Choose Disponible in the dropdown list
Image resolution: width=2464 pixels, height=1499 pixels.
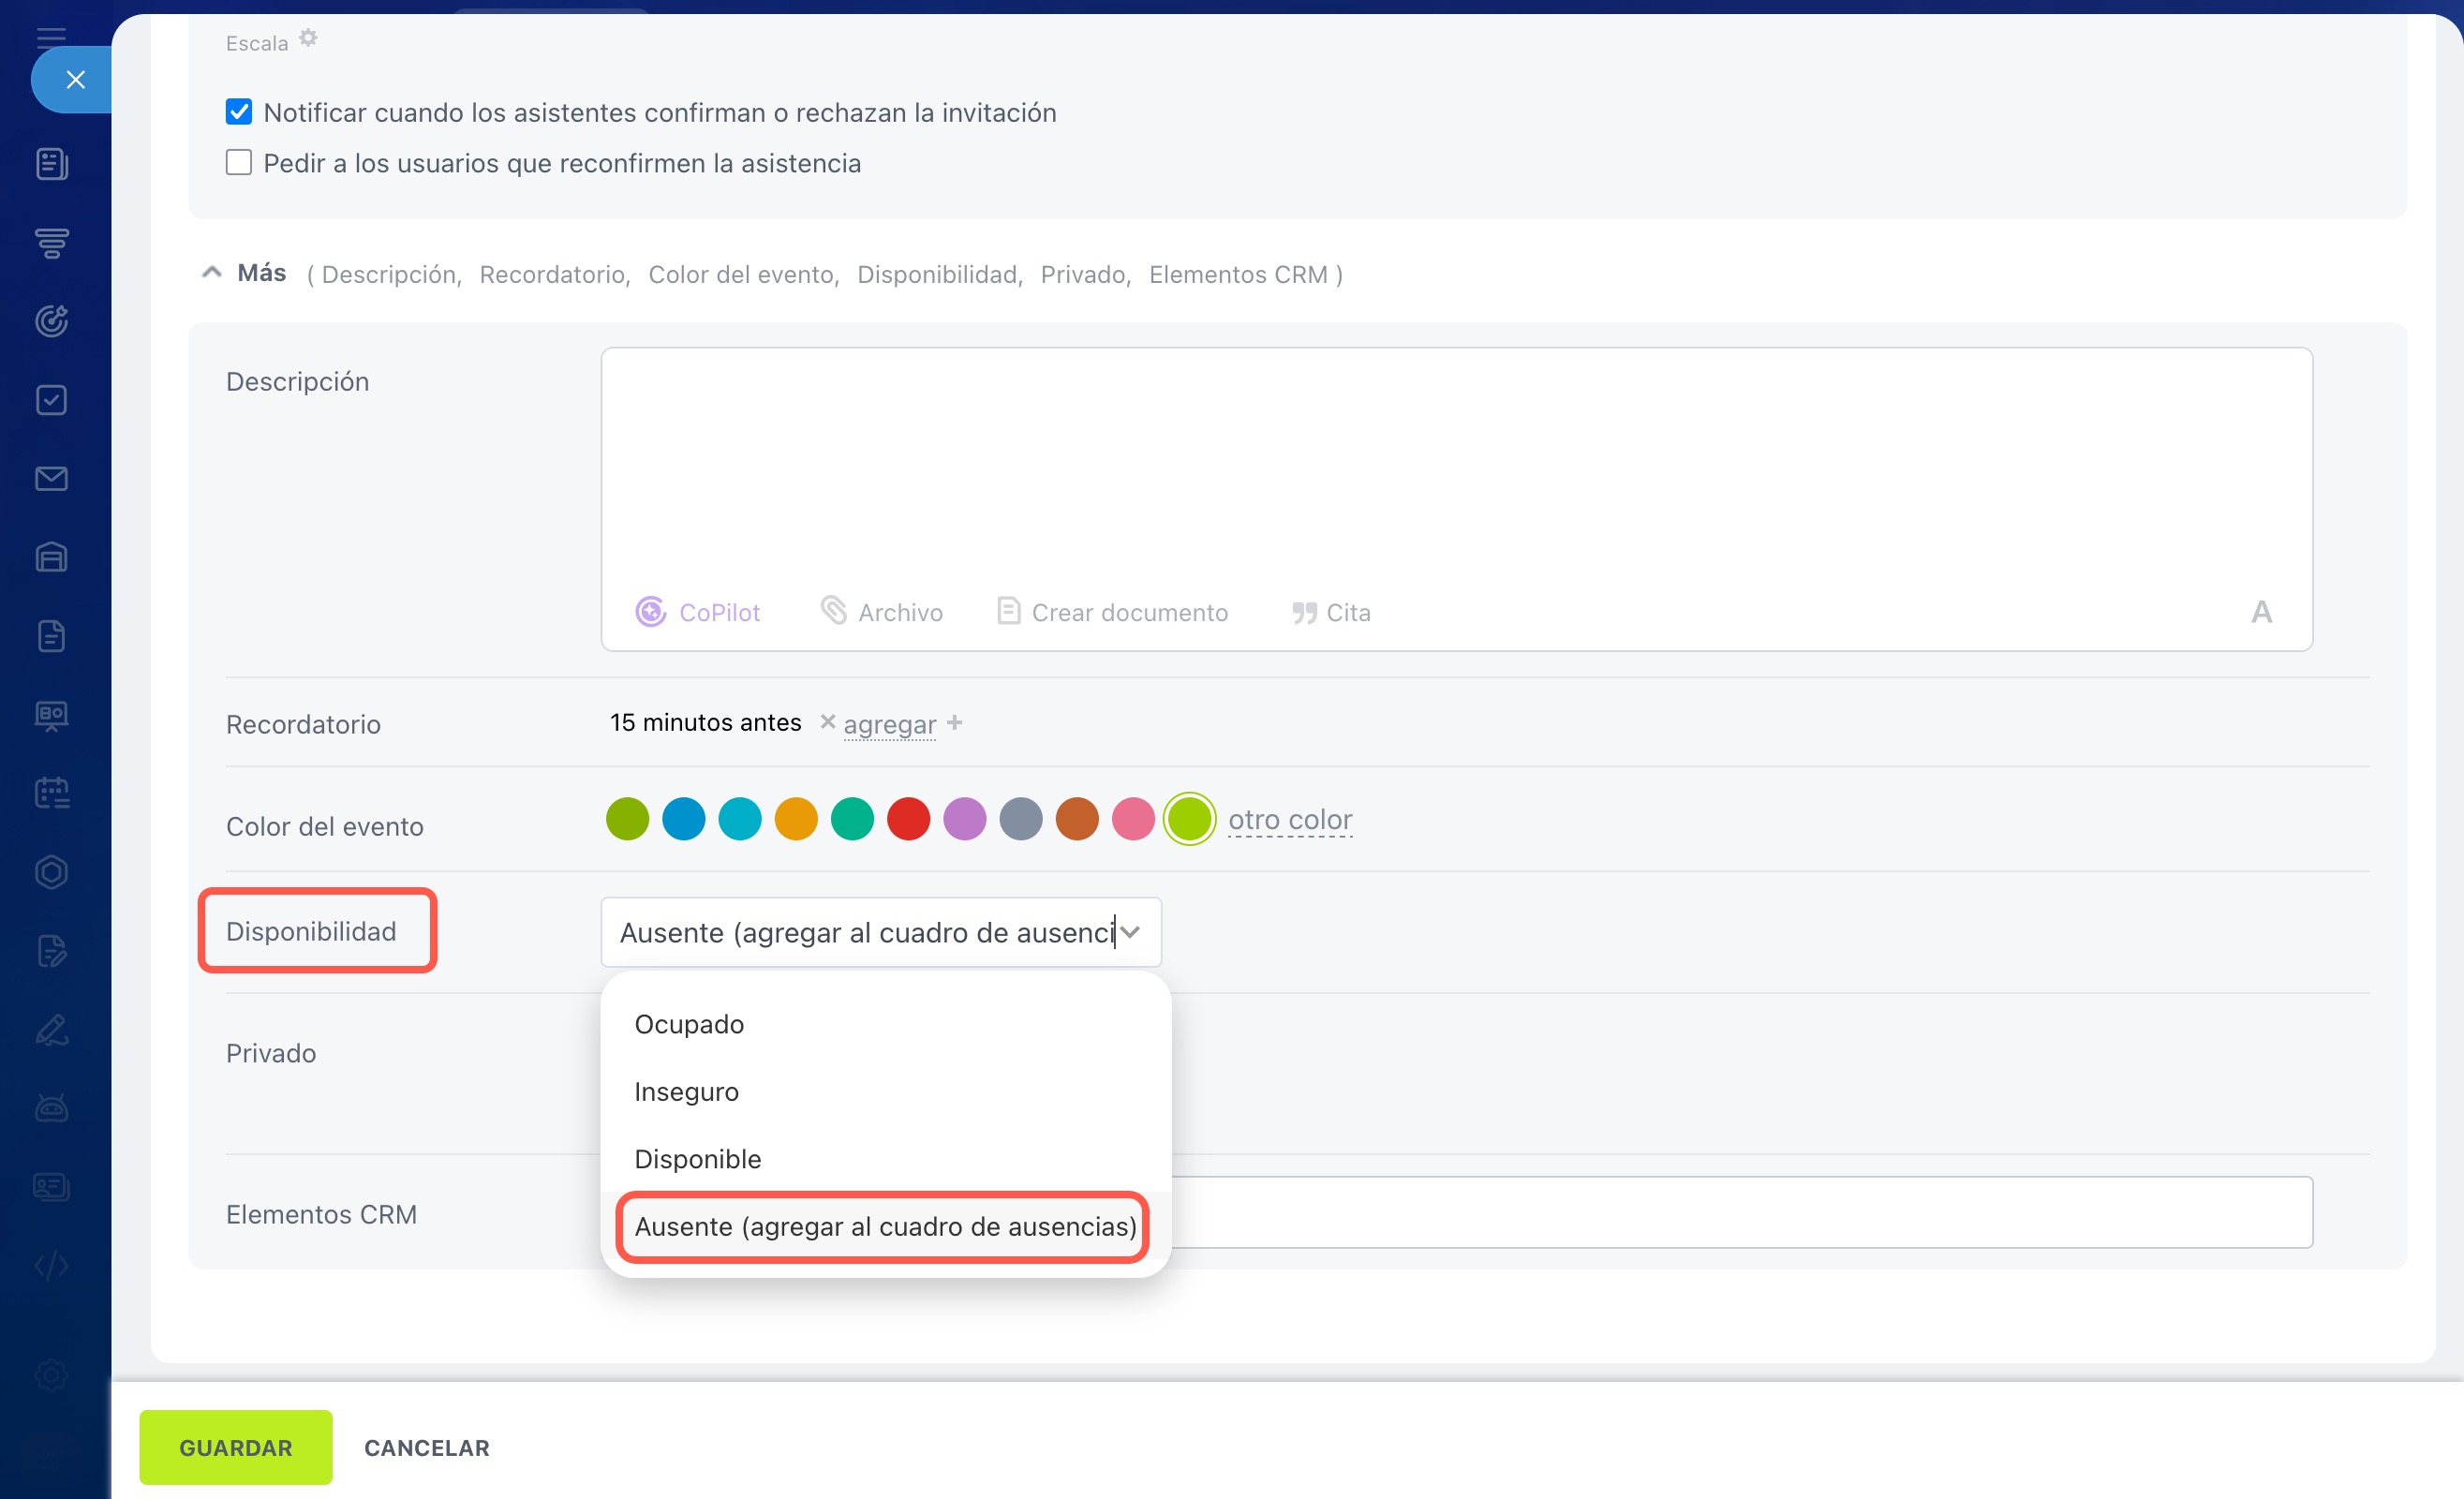(698, 1158)
